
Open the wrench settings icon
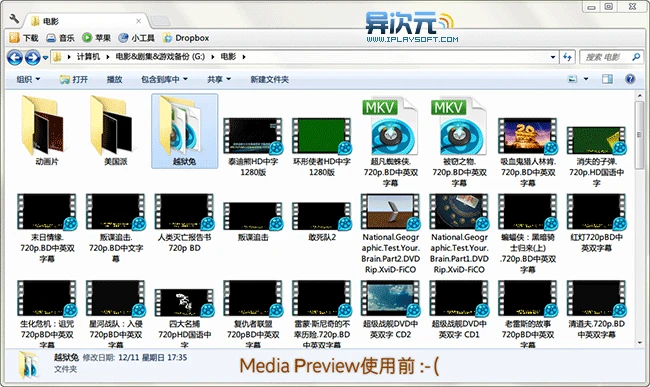click(x=14, y=19)
